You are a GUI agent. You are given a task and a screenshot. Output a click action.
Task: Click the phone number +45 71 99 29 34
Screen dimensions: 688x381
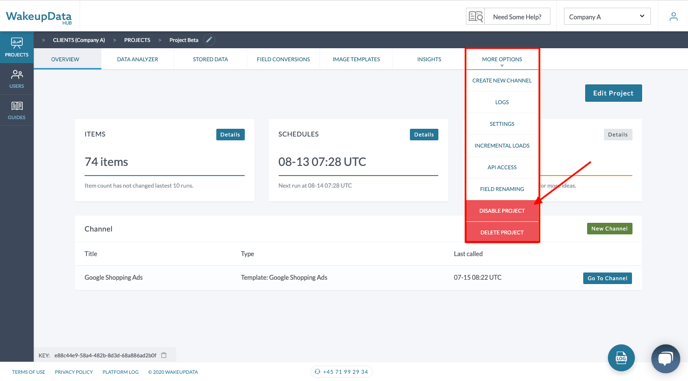345,372
